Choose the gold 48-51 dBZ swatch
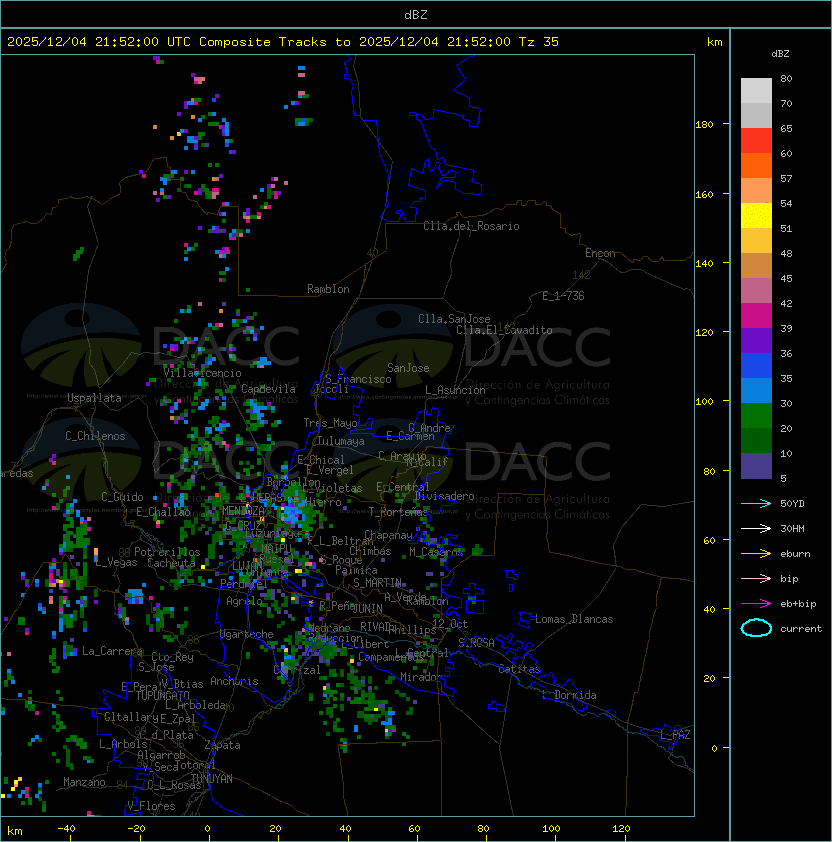832x842 pixels. [756, 241]
